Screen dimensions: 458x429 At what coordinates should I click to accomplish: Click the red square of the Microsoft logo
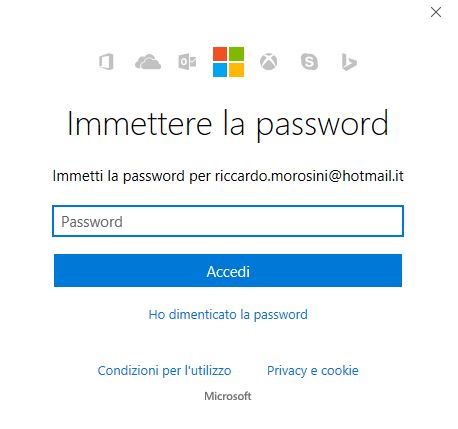pyautogui.click(x=220, y=54)
